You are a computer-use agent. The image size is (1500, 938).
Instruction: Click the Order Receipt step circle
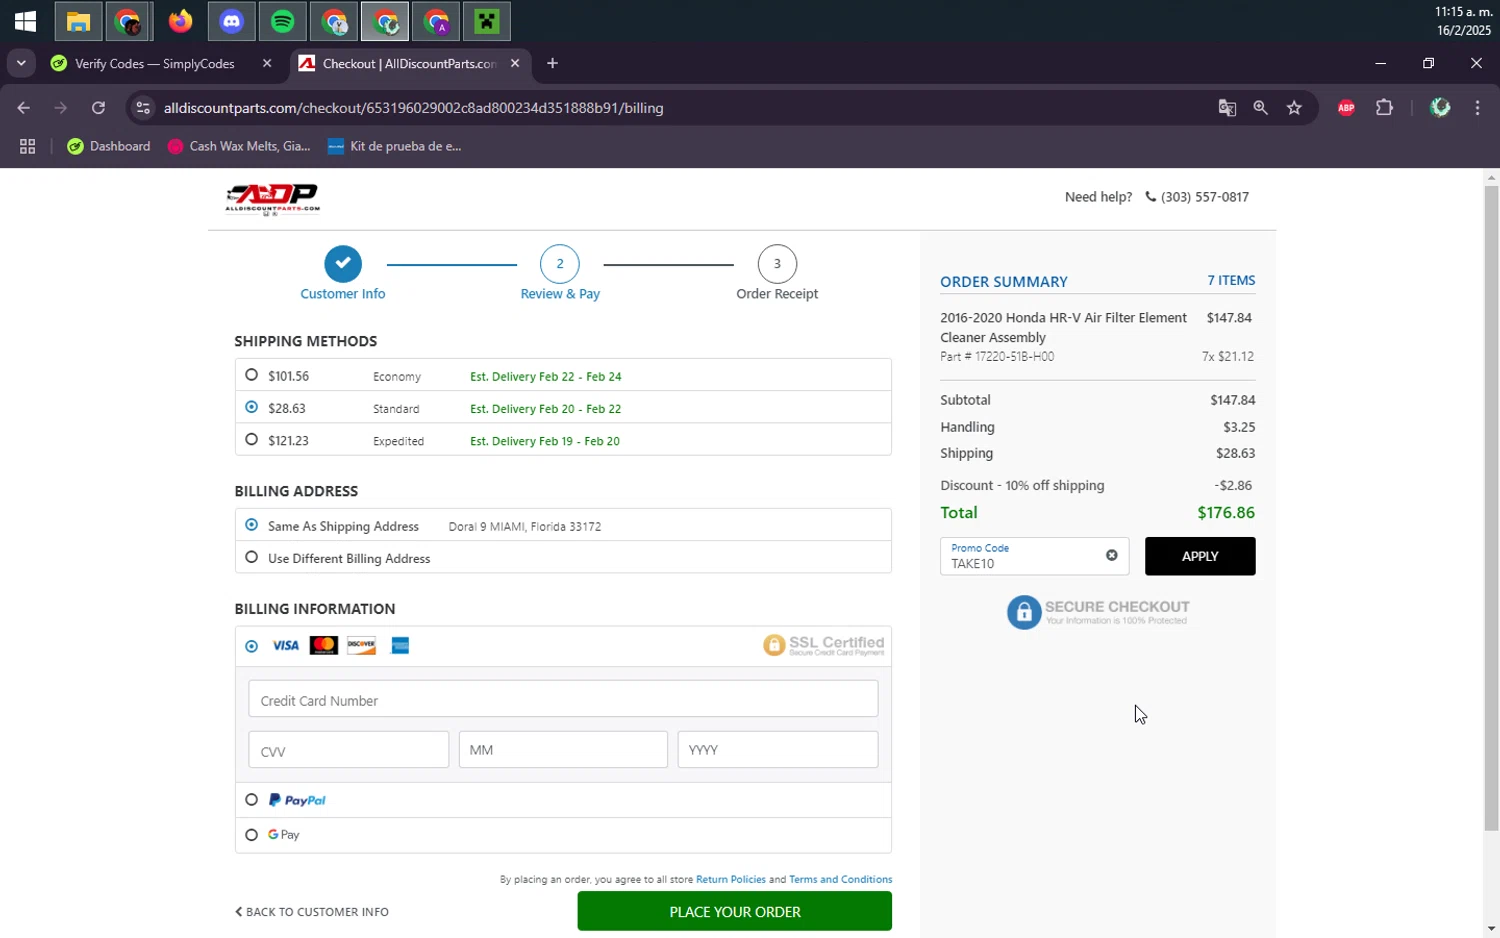pyautogui.click(x=777, y=264)
